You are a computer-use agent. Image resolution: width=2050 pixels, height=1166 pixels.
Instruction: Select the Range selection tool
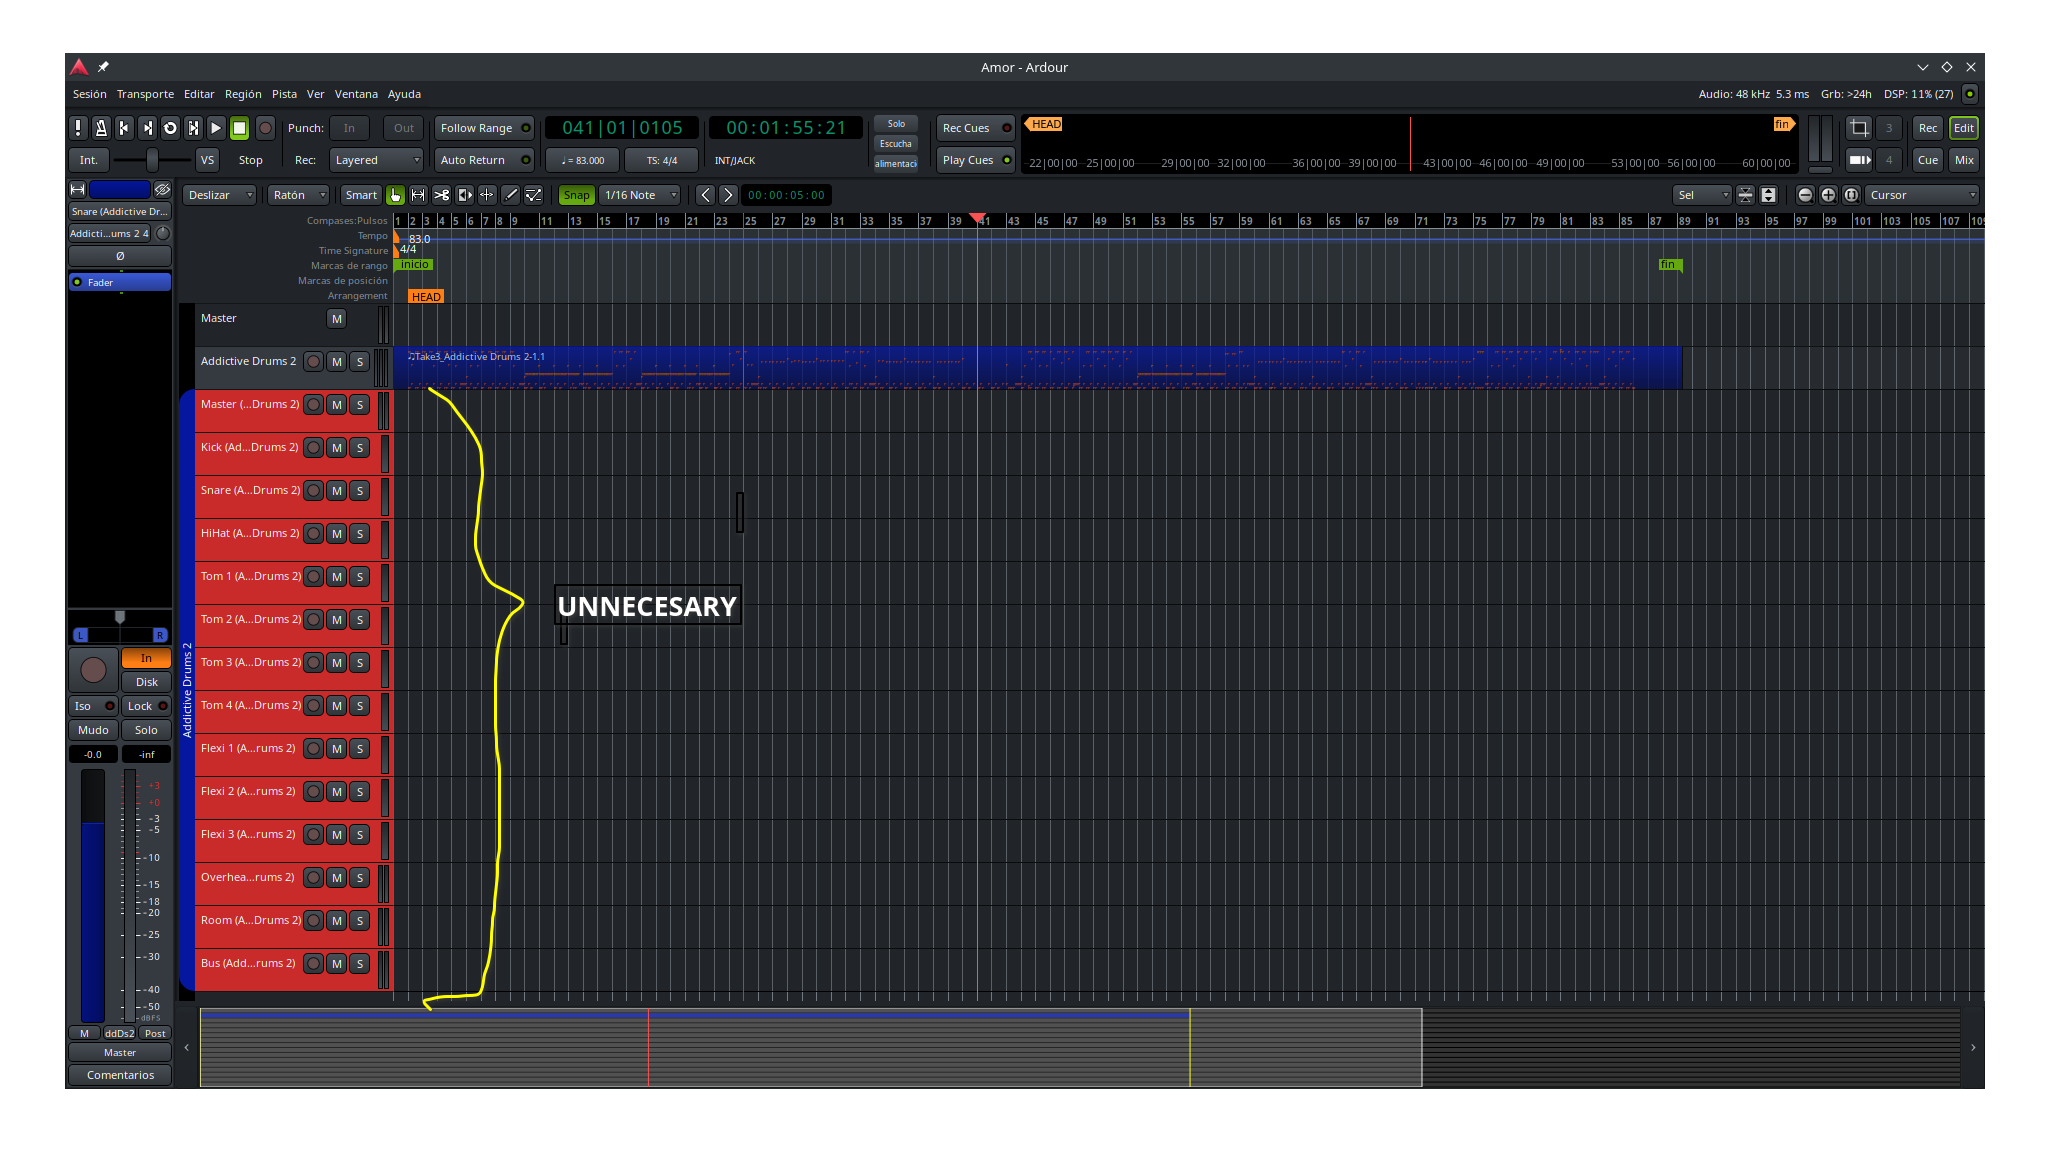coord(418,195)
